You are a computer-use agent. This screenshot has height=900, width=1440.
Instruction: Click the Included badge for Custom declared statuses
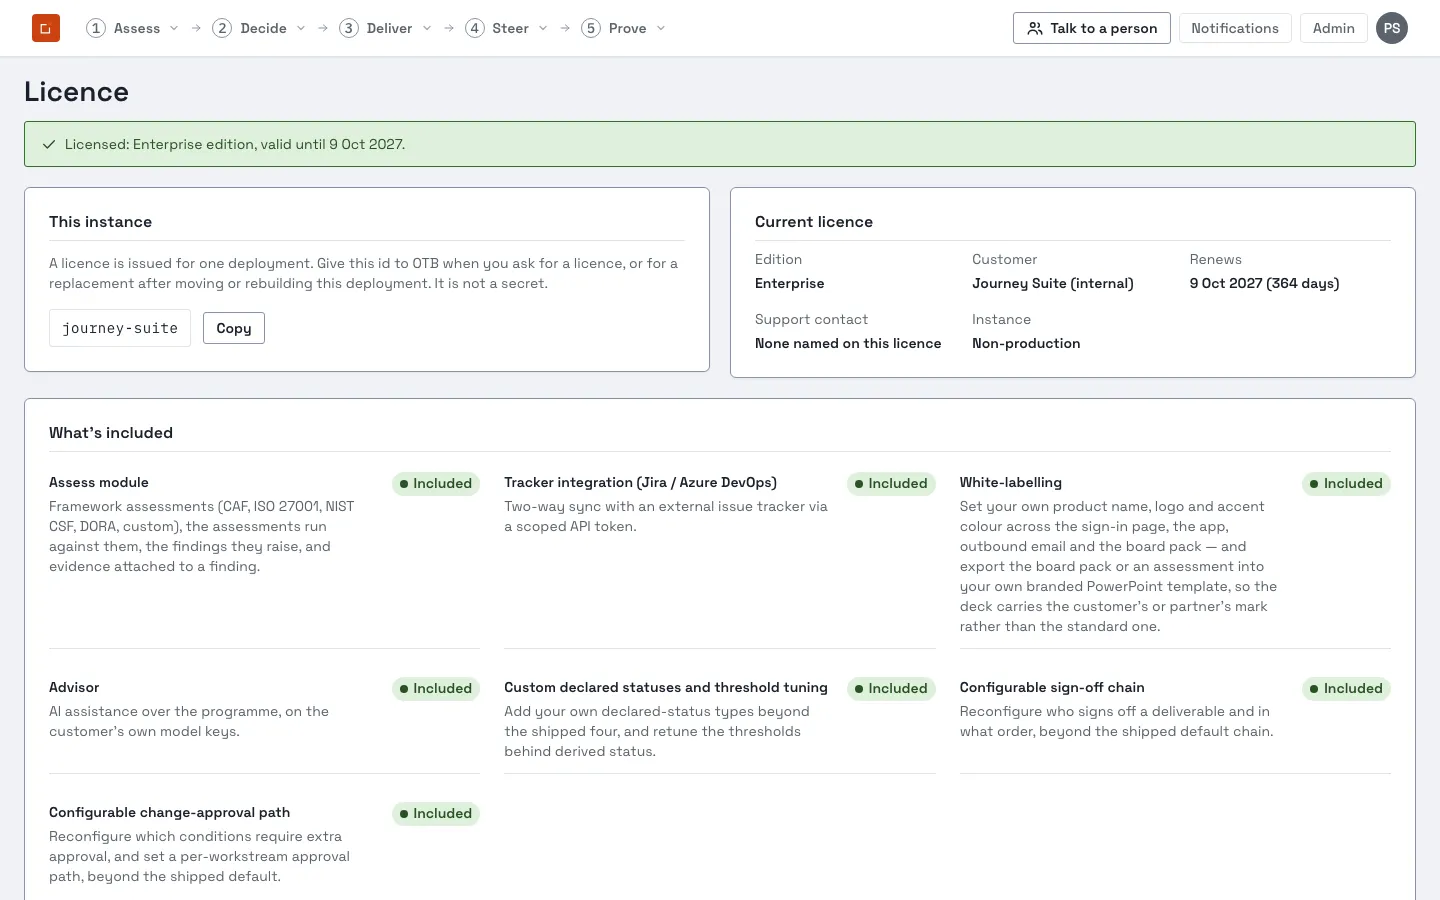tap(891, 689)
